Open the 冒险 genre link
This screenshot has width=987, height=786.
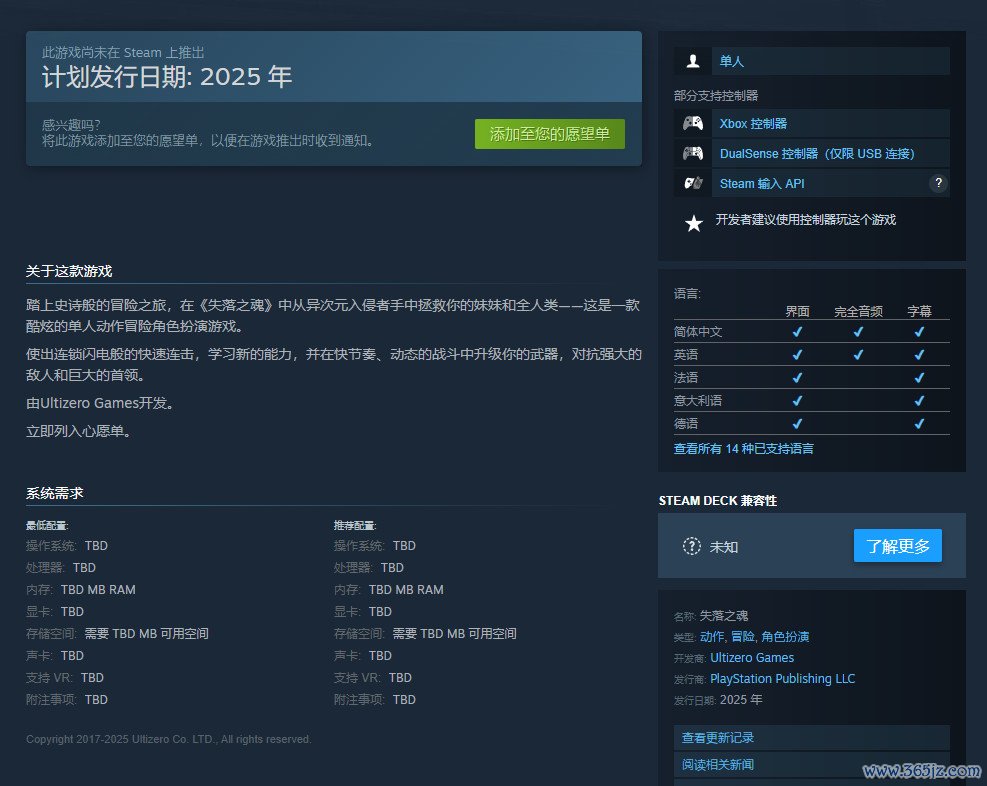tap(743, 637)
